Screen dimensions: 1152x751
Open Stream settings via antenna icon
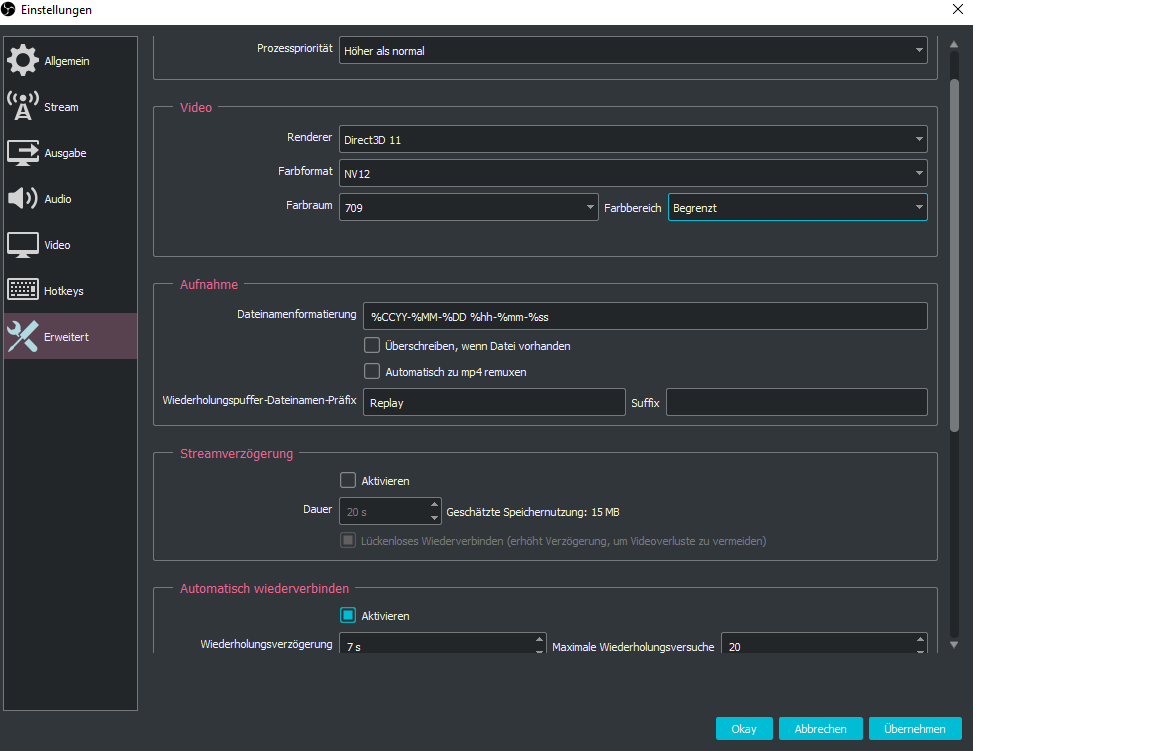pos(22,107)
